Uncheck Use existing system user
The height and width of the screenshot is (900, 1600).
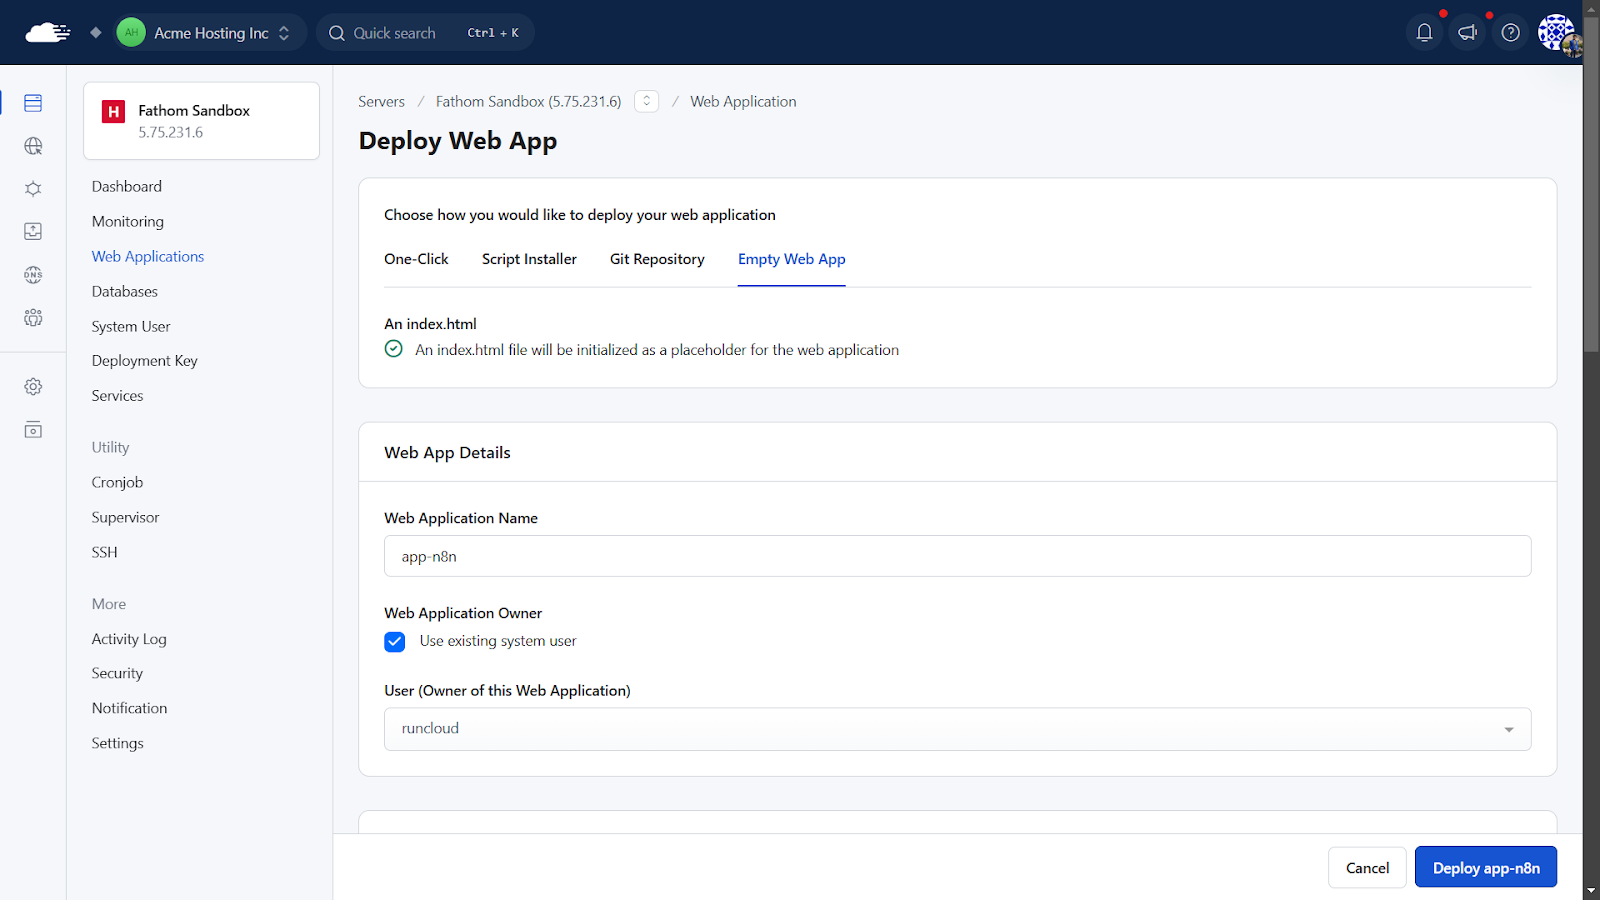(x=395, y=642)
